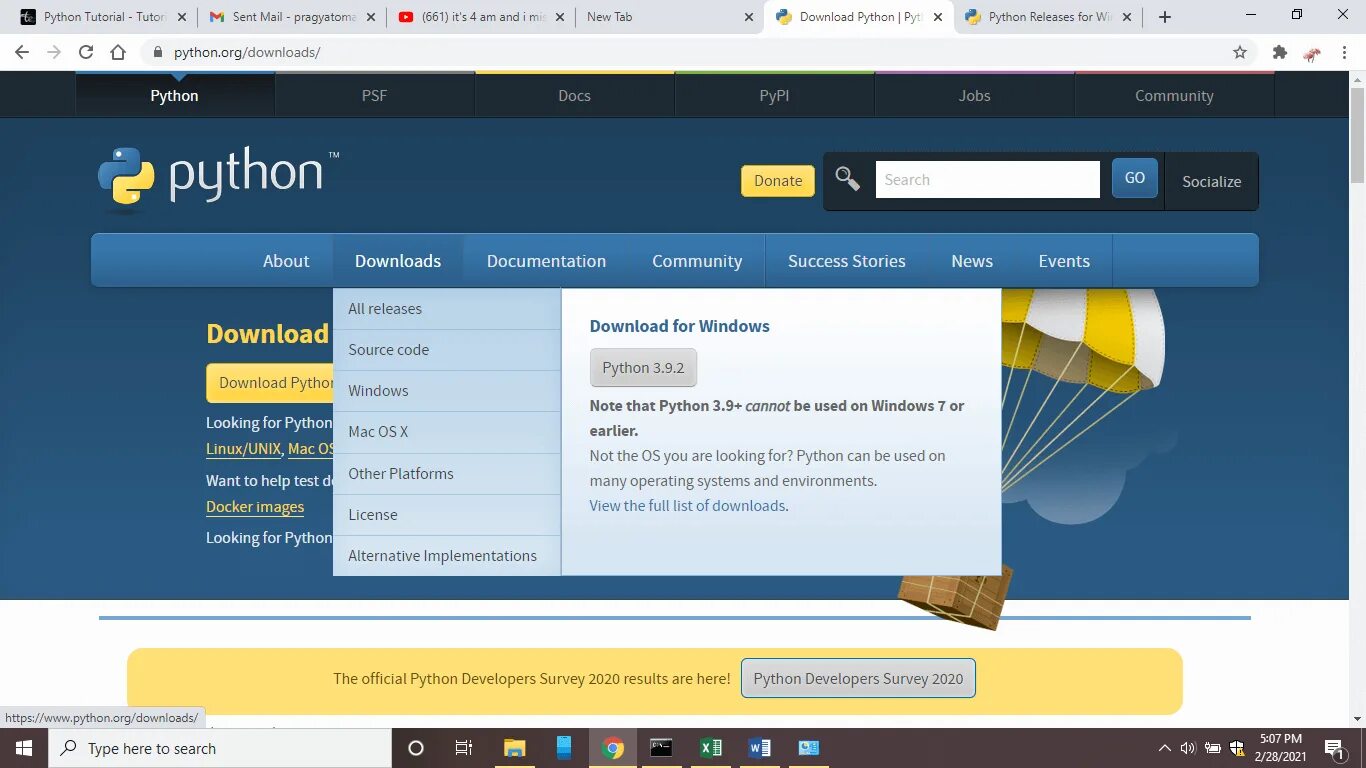Open Excel from the taskbar
Image resolution: width=1366 pixels, height=768 pixels.
tap(711, 748)
